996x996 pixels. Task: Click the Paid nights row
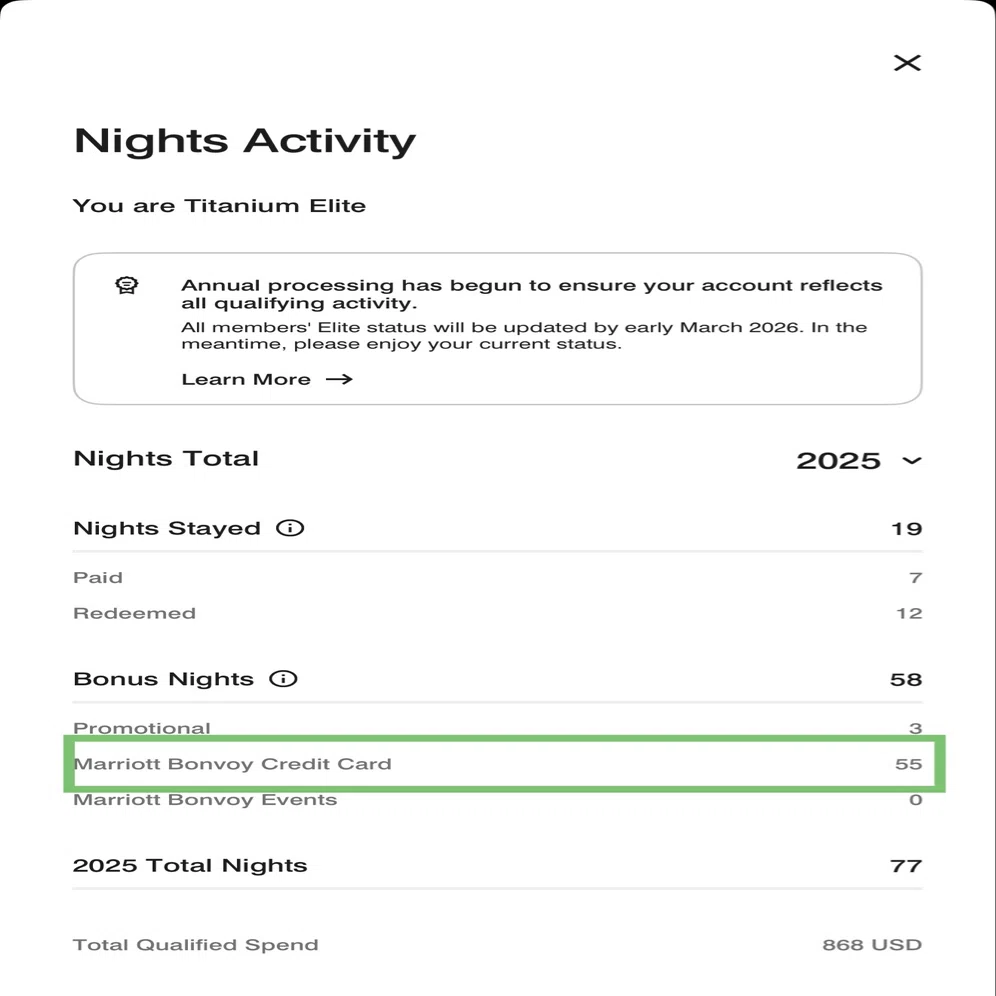click(498, 577)
